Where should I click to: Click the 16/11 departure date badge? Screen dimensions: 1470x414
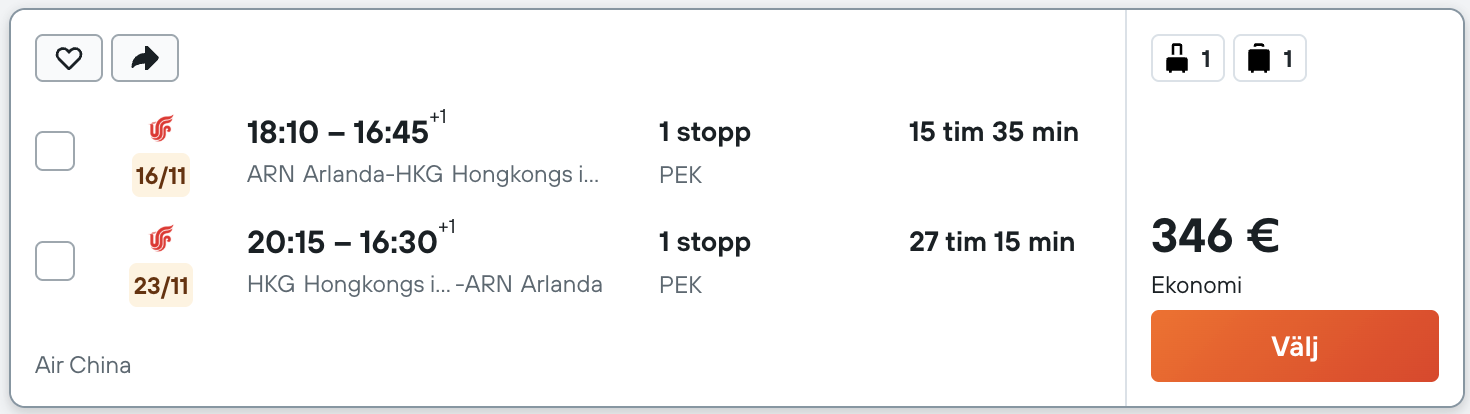[161, 176]
